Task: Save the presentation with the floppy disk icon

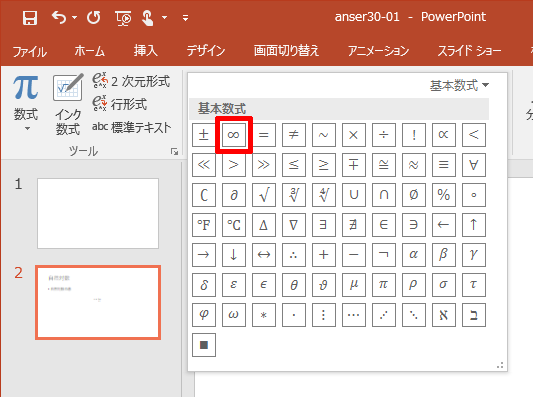Action: (30, 18)
